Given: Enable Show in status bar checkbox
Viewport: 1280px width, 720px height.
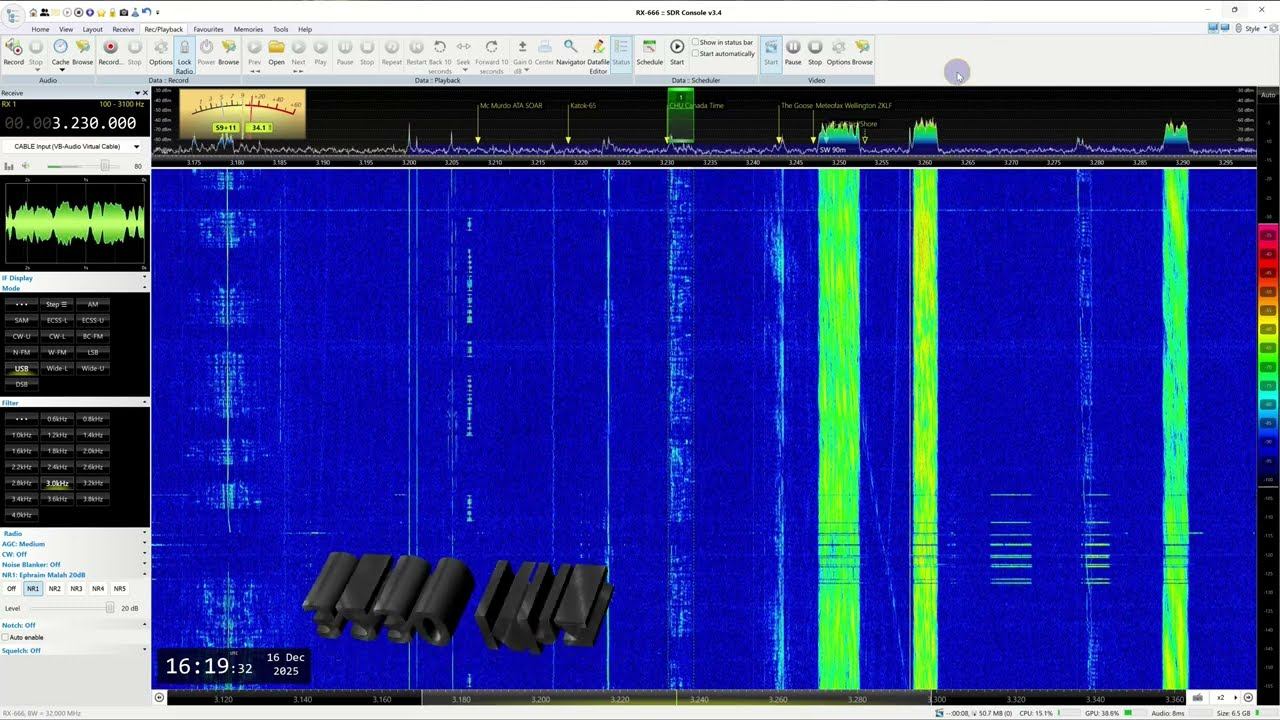Looking at the screenshot, I should 696,43.
